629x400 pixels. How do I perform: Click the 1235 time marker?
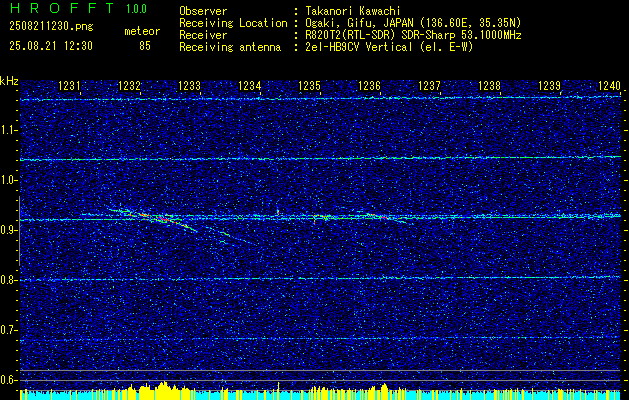pyautogui.click(x=310, y=86)
